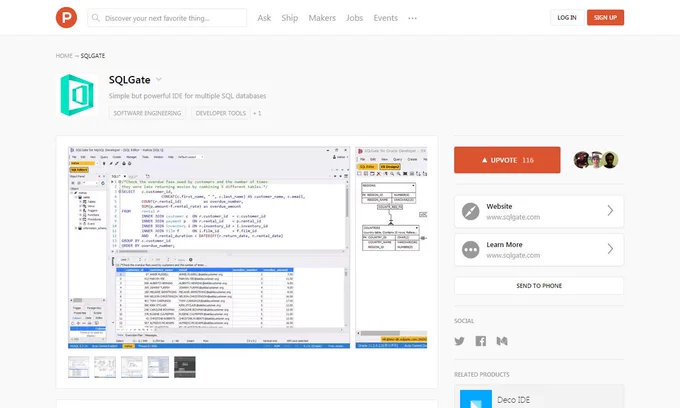Expand the more options ellipsis menu
Screen dimensions: 680x408
(412, 18)
